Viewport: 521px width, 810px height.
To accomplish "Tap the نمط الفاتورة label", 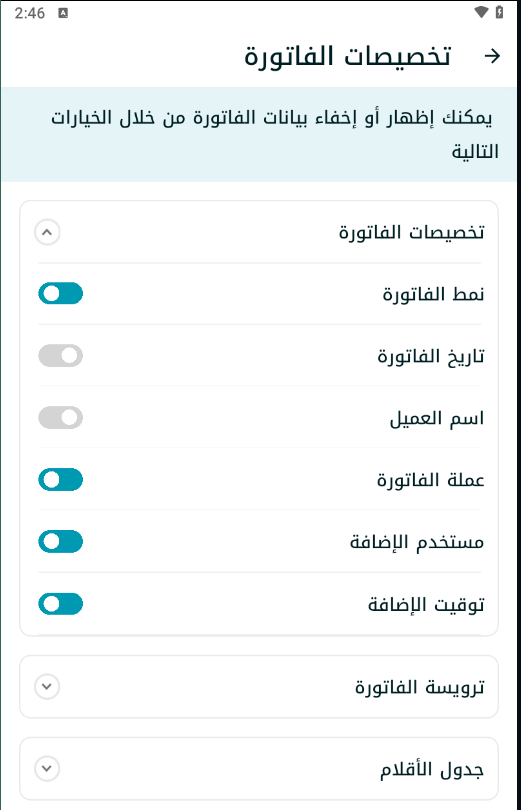I will click(x=433, y=294).
